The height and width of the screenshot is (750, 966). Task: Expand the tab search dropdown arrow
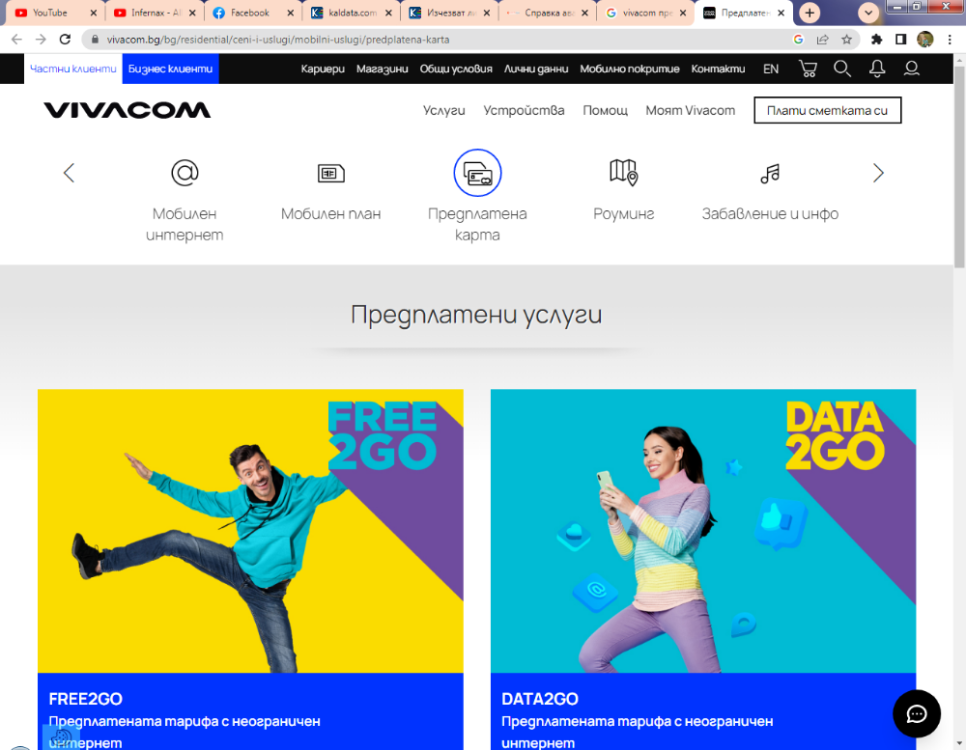pyautogui.click(x=868, y=12)
